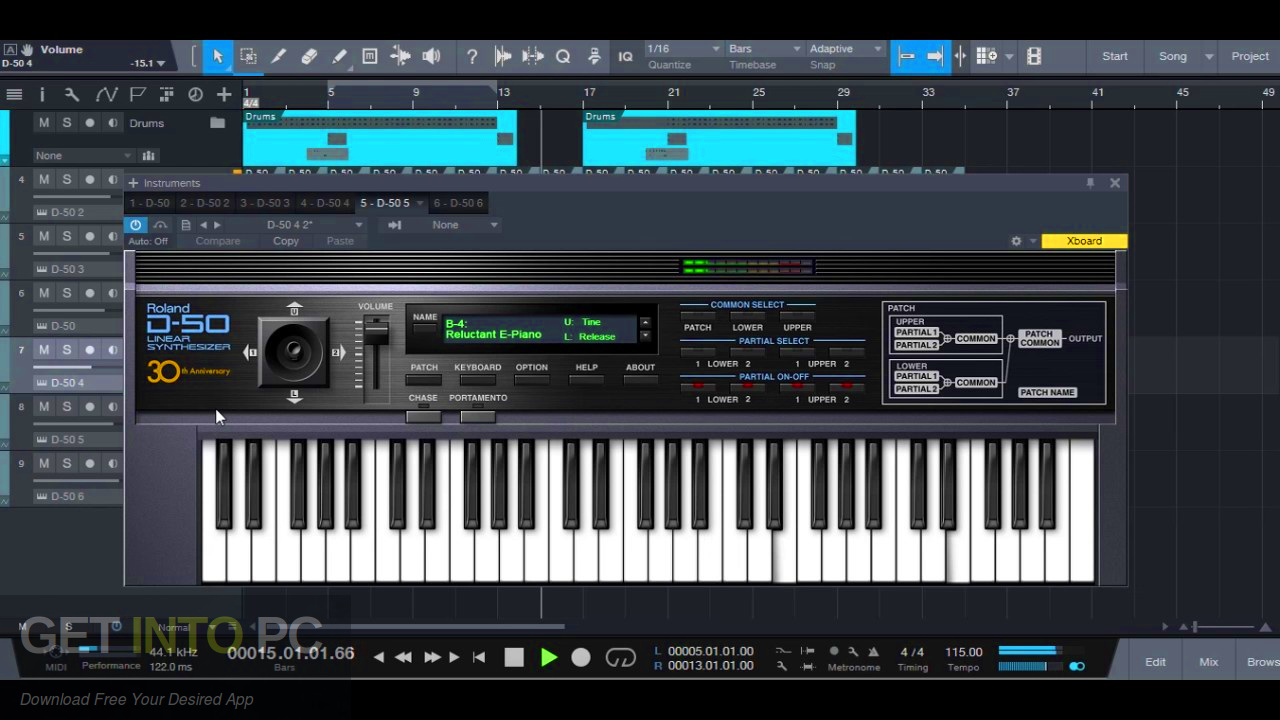Open the marker track flag icon

(x=137, y=94)
